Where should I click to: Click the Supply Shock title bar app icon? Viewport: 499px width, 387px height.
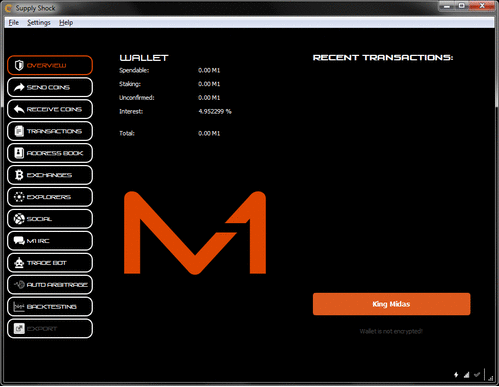9,8
